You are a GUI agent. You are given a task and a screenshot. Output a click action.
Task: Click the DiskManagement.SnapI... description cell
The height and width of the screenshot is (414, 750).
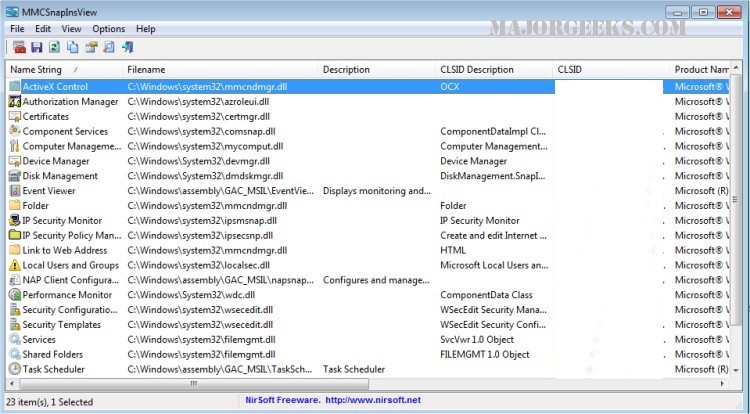tap(493, 176)
